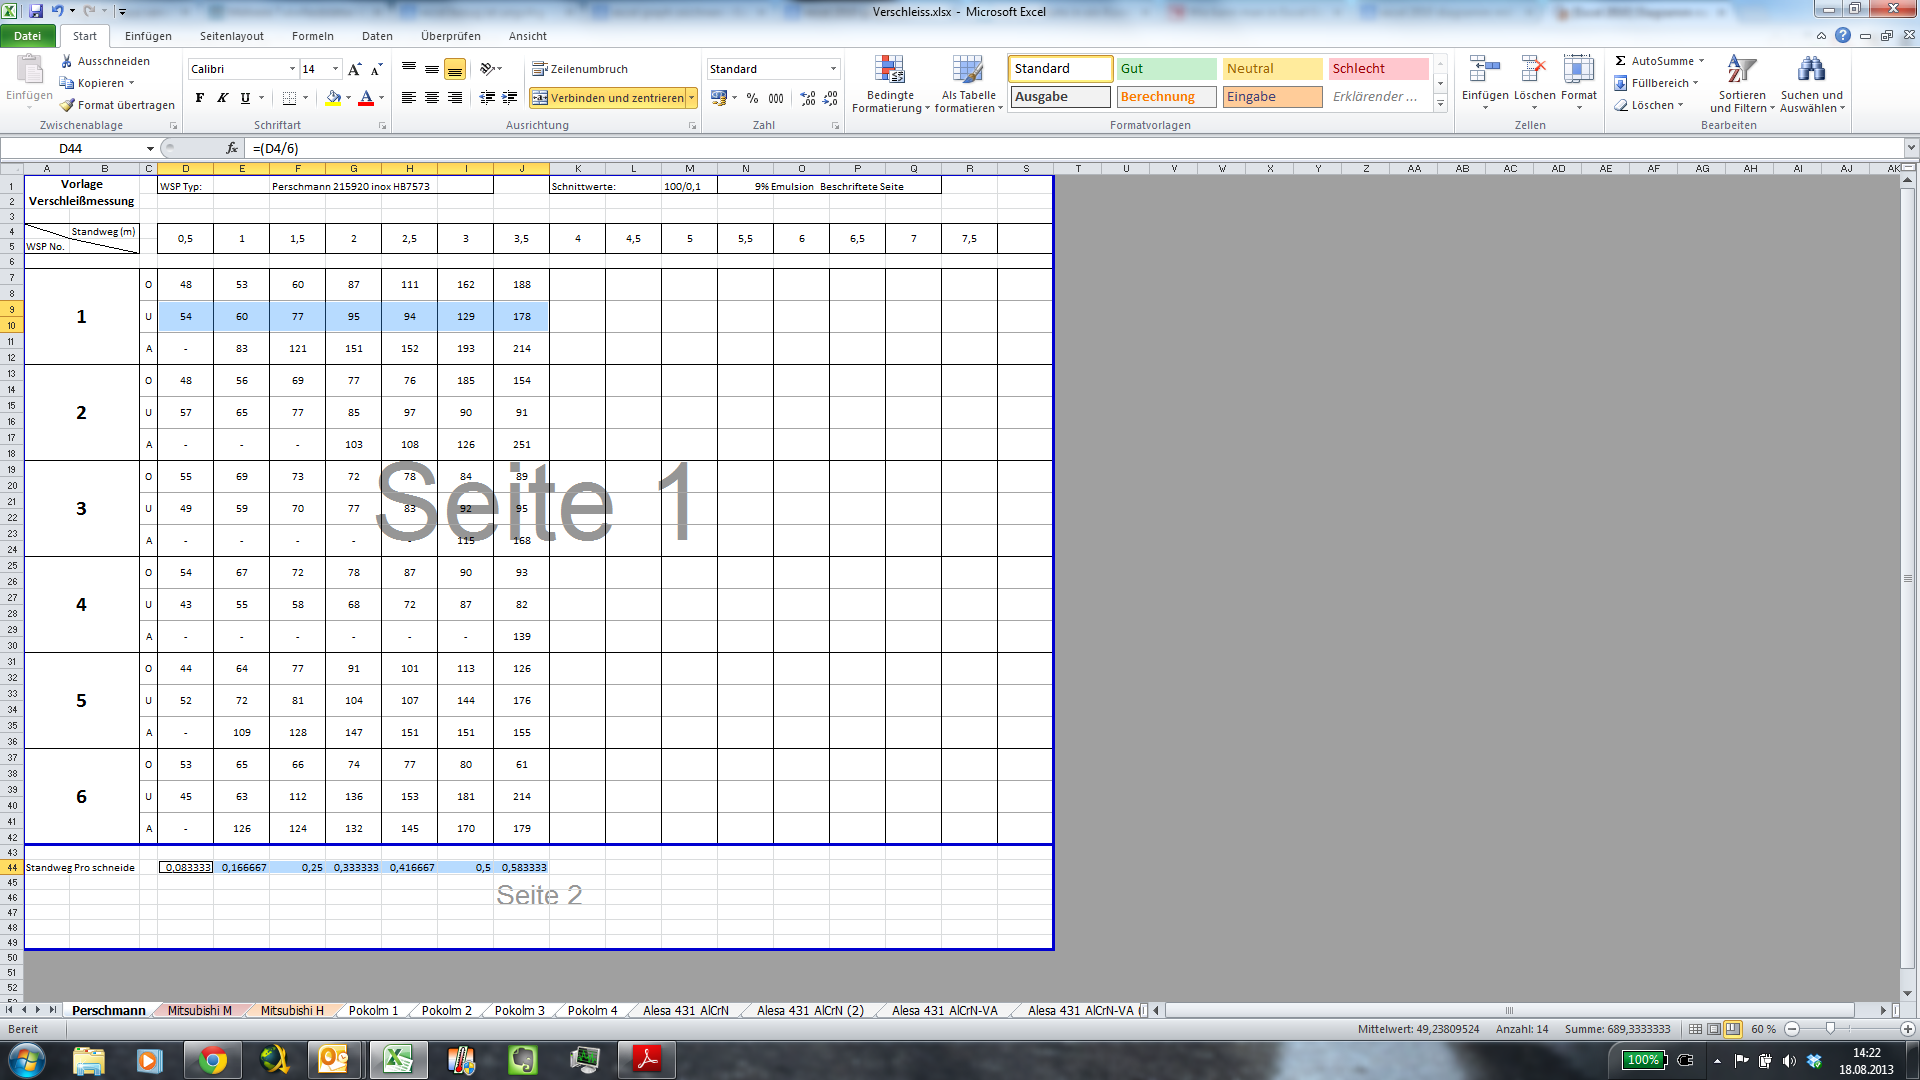Viewport: 1920px width, 1080px height.
Task: Switch to the Mitsubishi M sheet tab
Action: (199, 1010)
